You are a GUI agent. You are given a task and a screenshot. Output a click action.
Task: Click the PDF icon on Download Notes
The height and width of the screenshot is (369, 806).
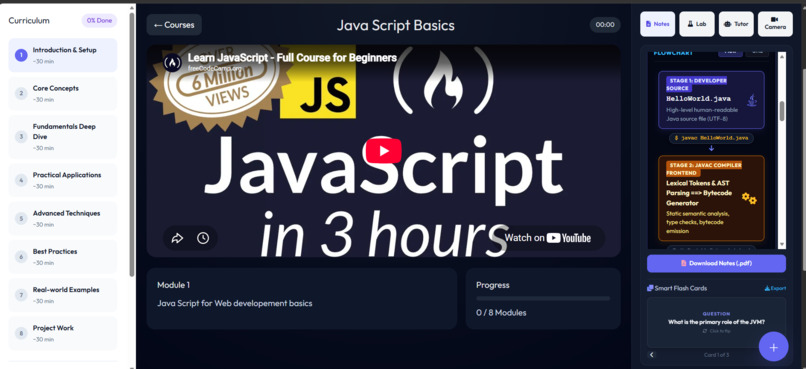(684, 263)
